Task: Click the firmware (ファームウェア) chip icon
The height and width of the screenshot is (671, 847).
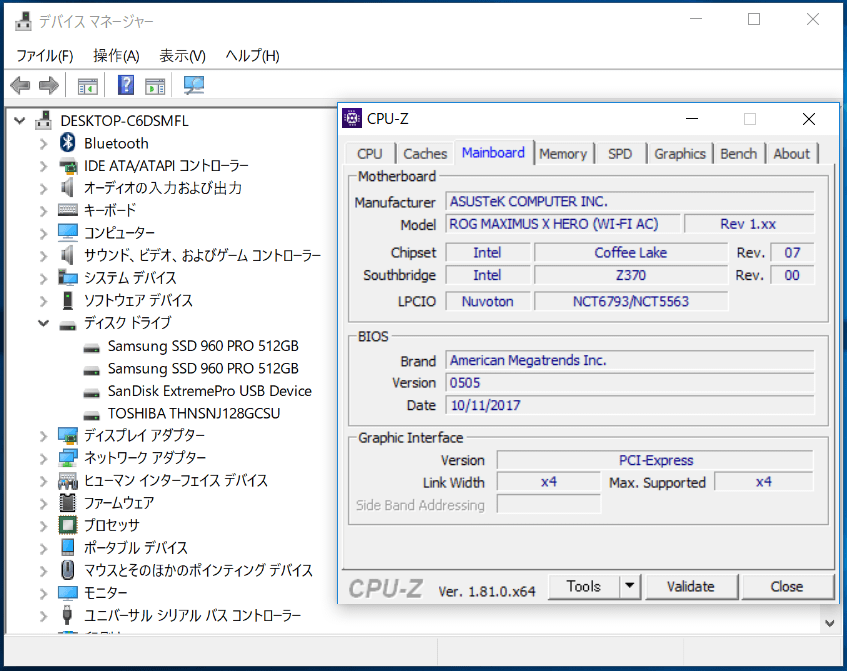Action: pos(68,502)
